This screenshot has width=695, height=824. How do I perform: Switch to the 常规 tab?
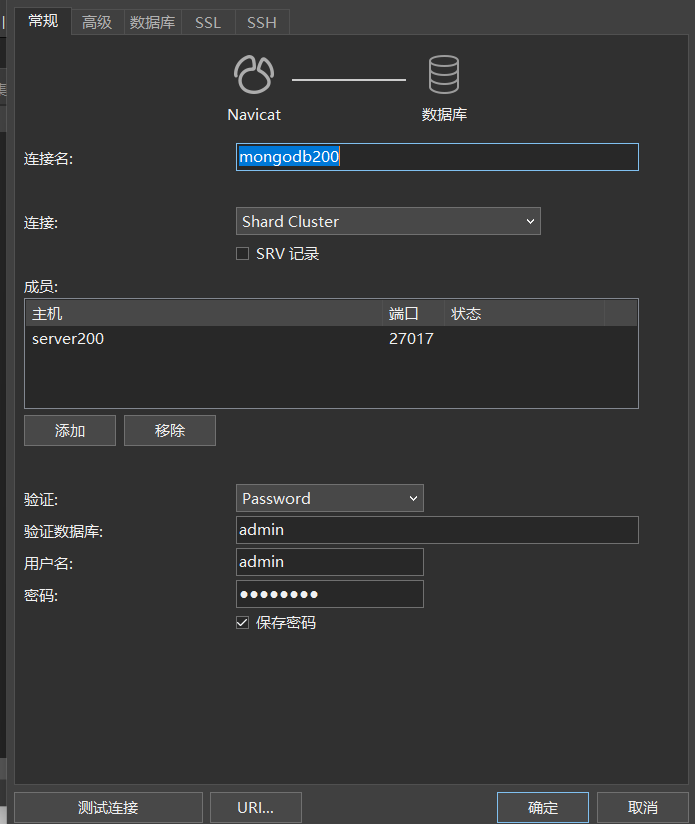(x=43, y=22)
